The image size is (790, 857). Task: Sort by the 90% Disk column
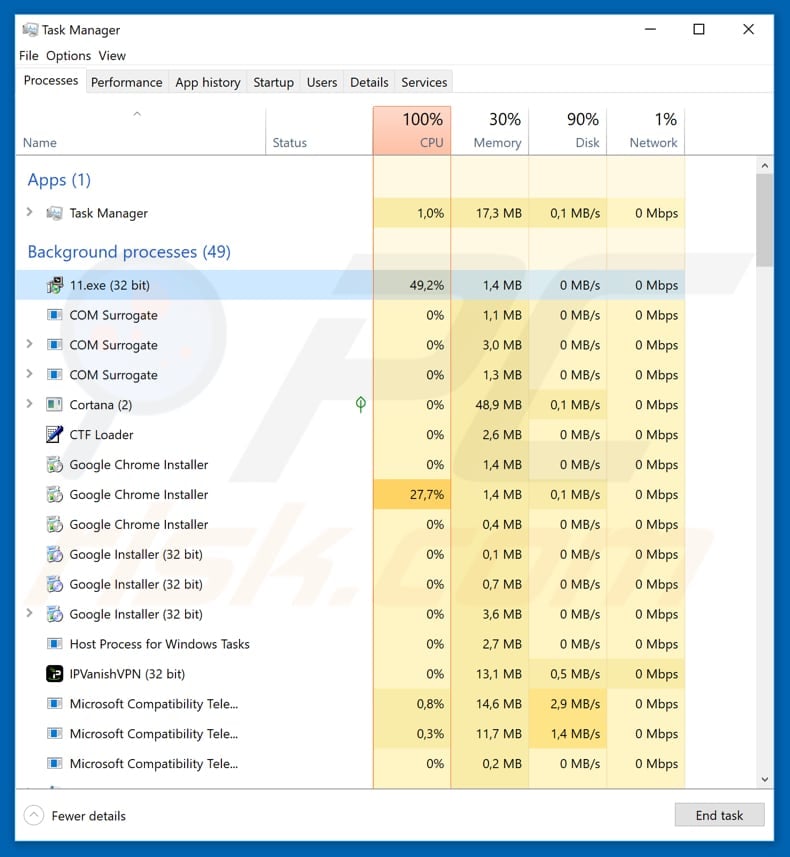(x=568, y=131)
